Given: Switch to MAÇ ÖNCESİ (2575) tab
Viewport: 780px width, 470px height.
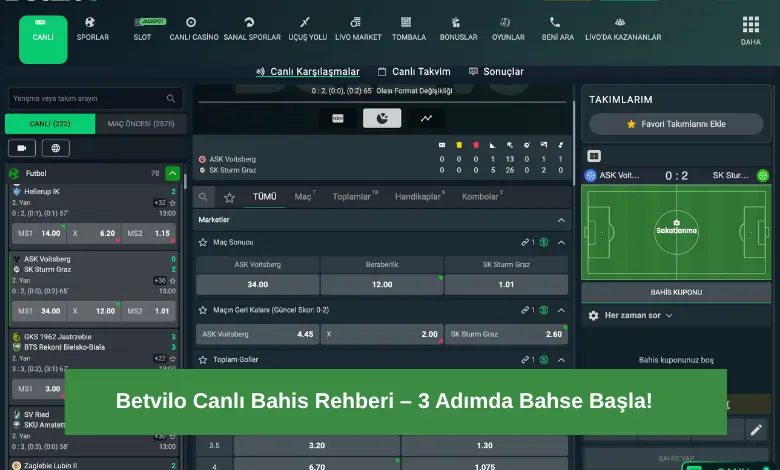Looking at the screenshot, I should [141, 124].
